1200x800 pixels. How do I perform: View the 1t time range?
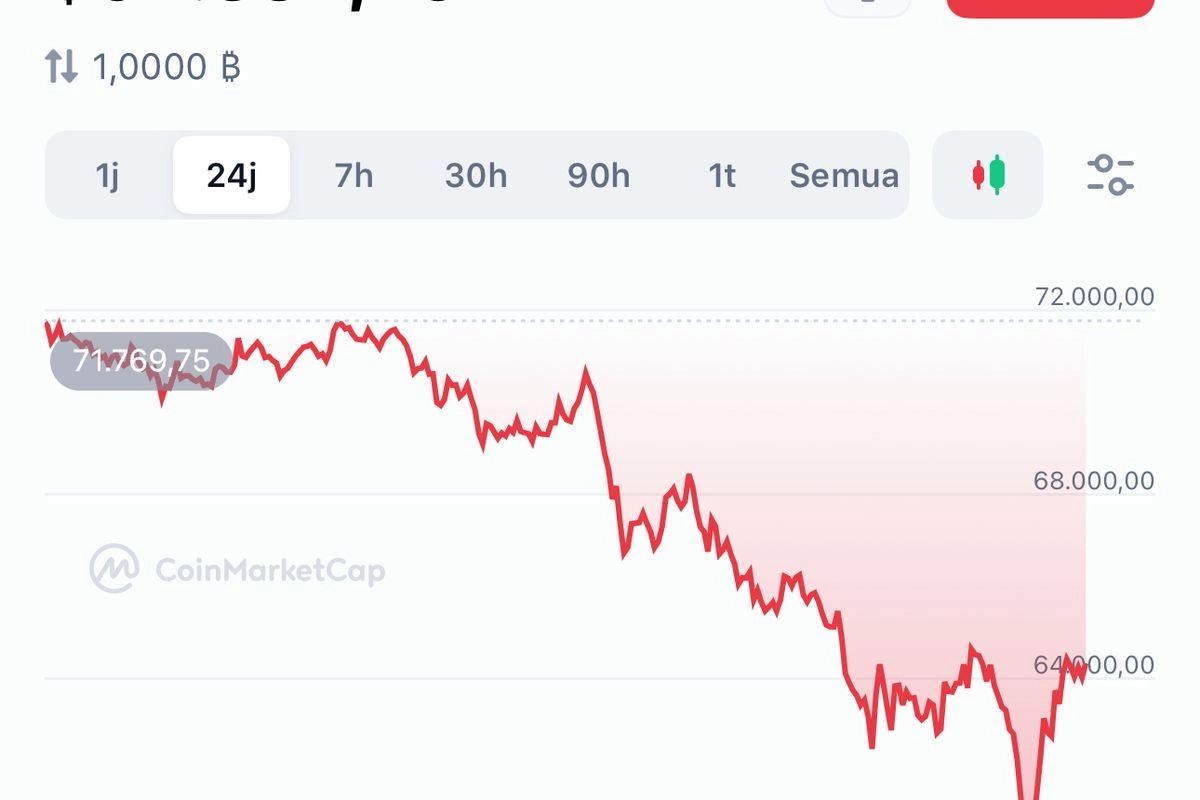point(722,176)
